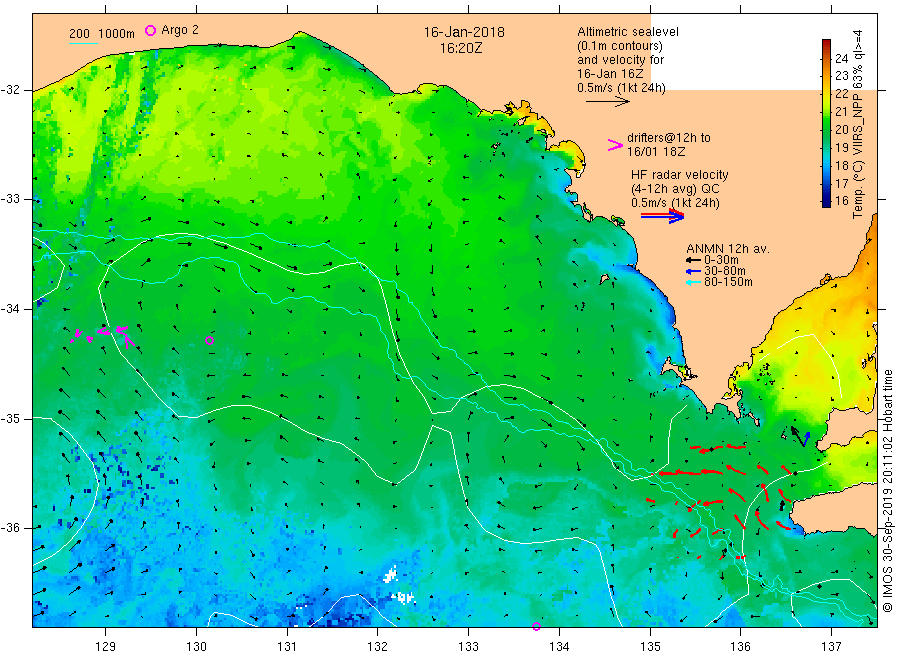
Task: Click the 131 longitude axis label
Action: (x=287, y=646)
